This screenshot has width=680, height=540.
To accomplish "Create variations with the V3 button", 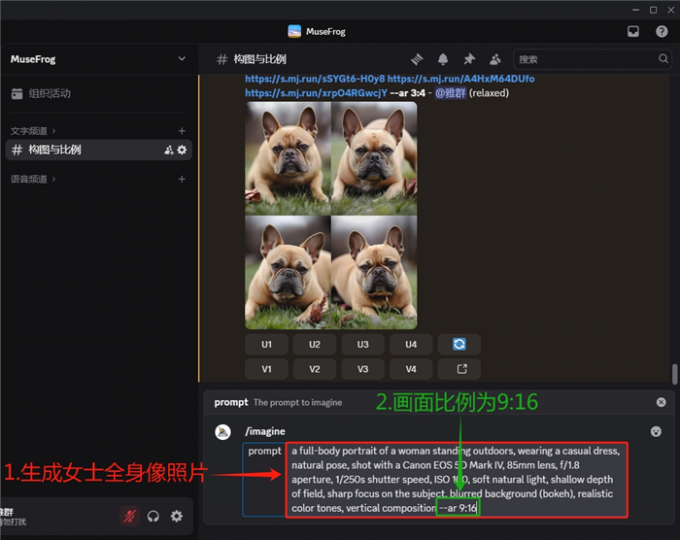I will pos(363,369).
